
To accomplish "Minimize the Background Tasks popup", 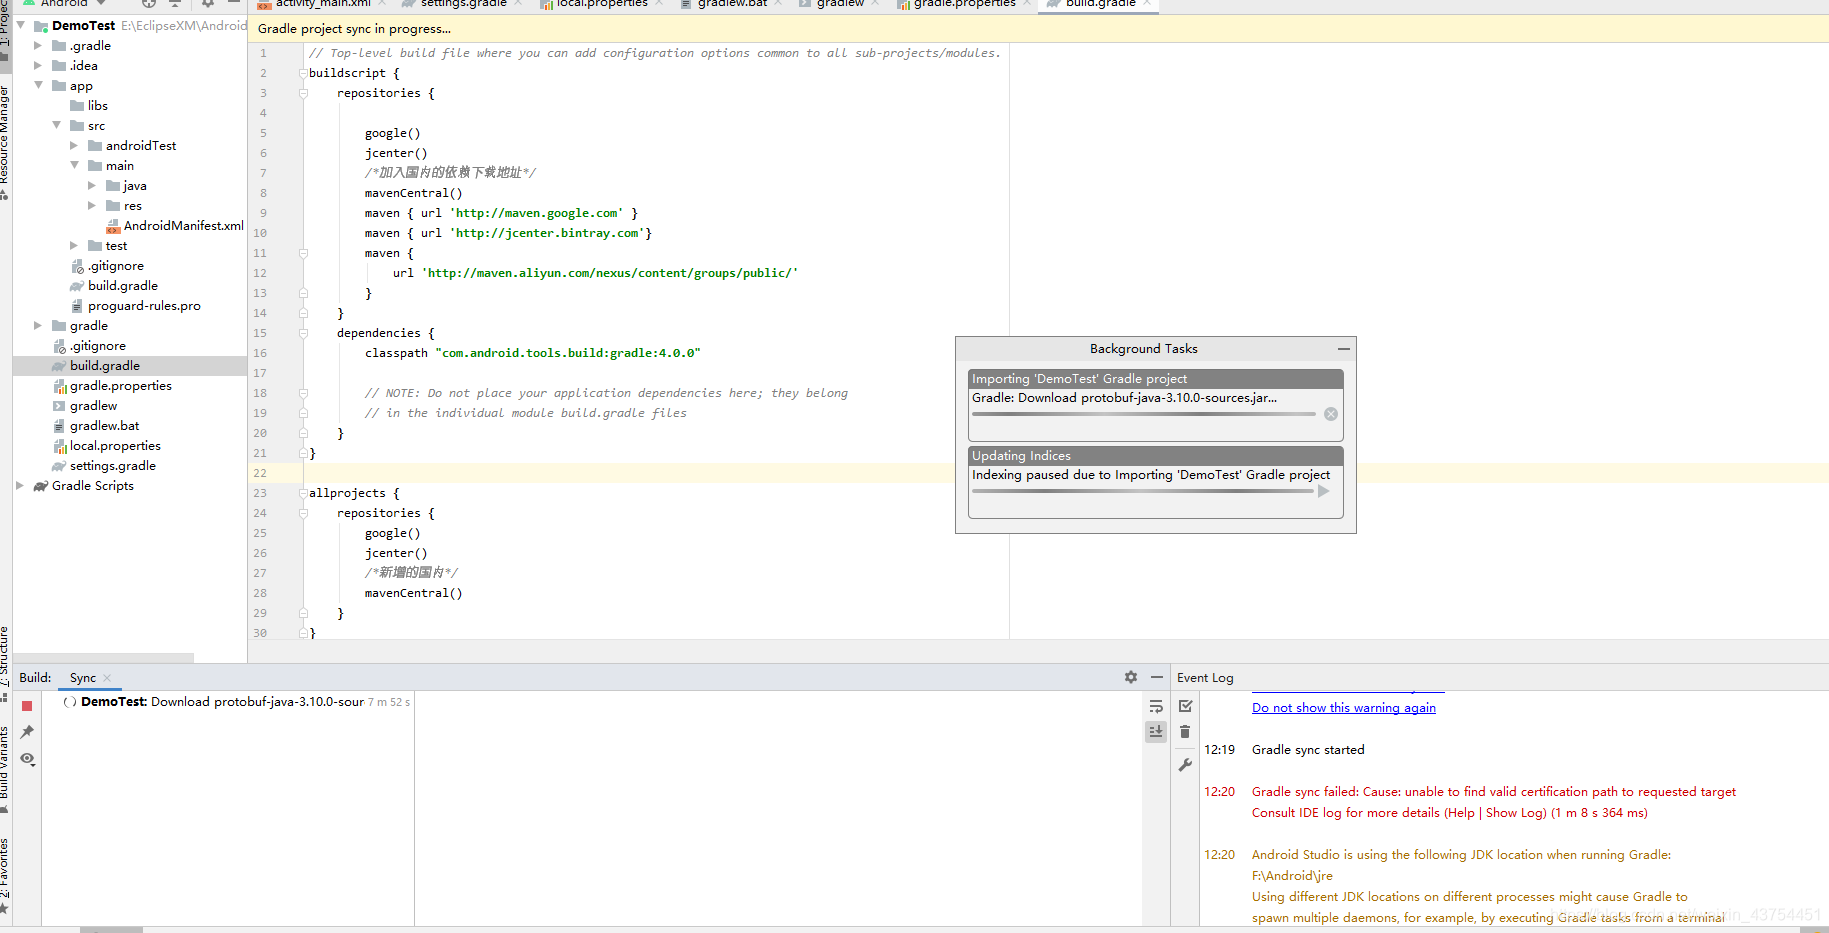I will tap(1343, 349).
